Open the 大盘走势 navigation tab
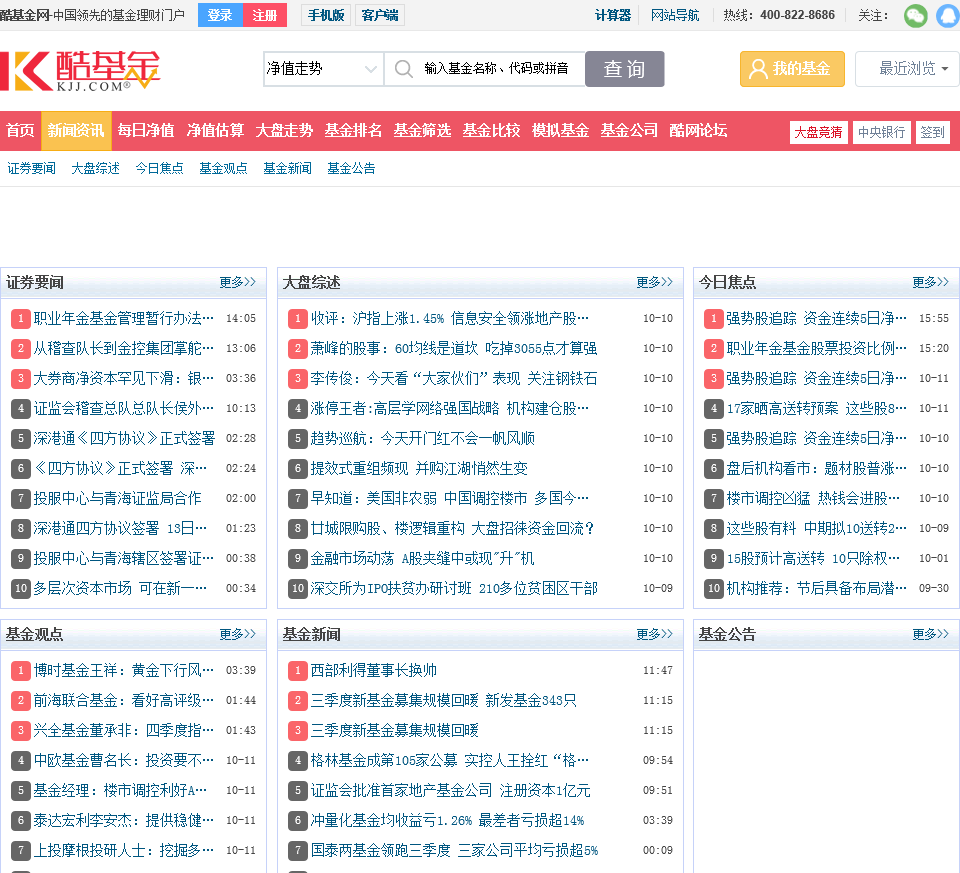The image size is (960, 873). 284,130
